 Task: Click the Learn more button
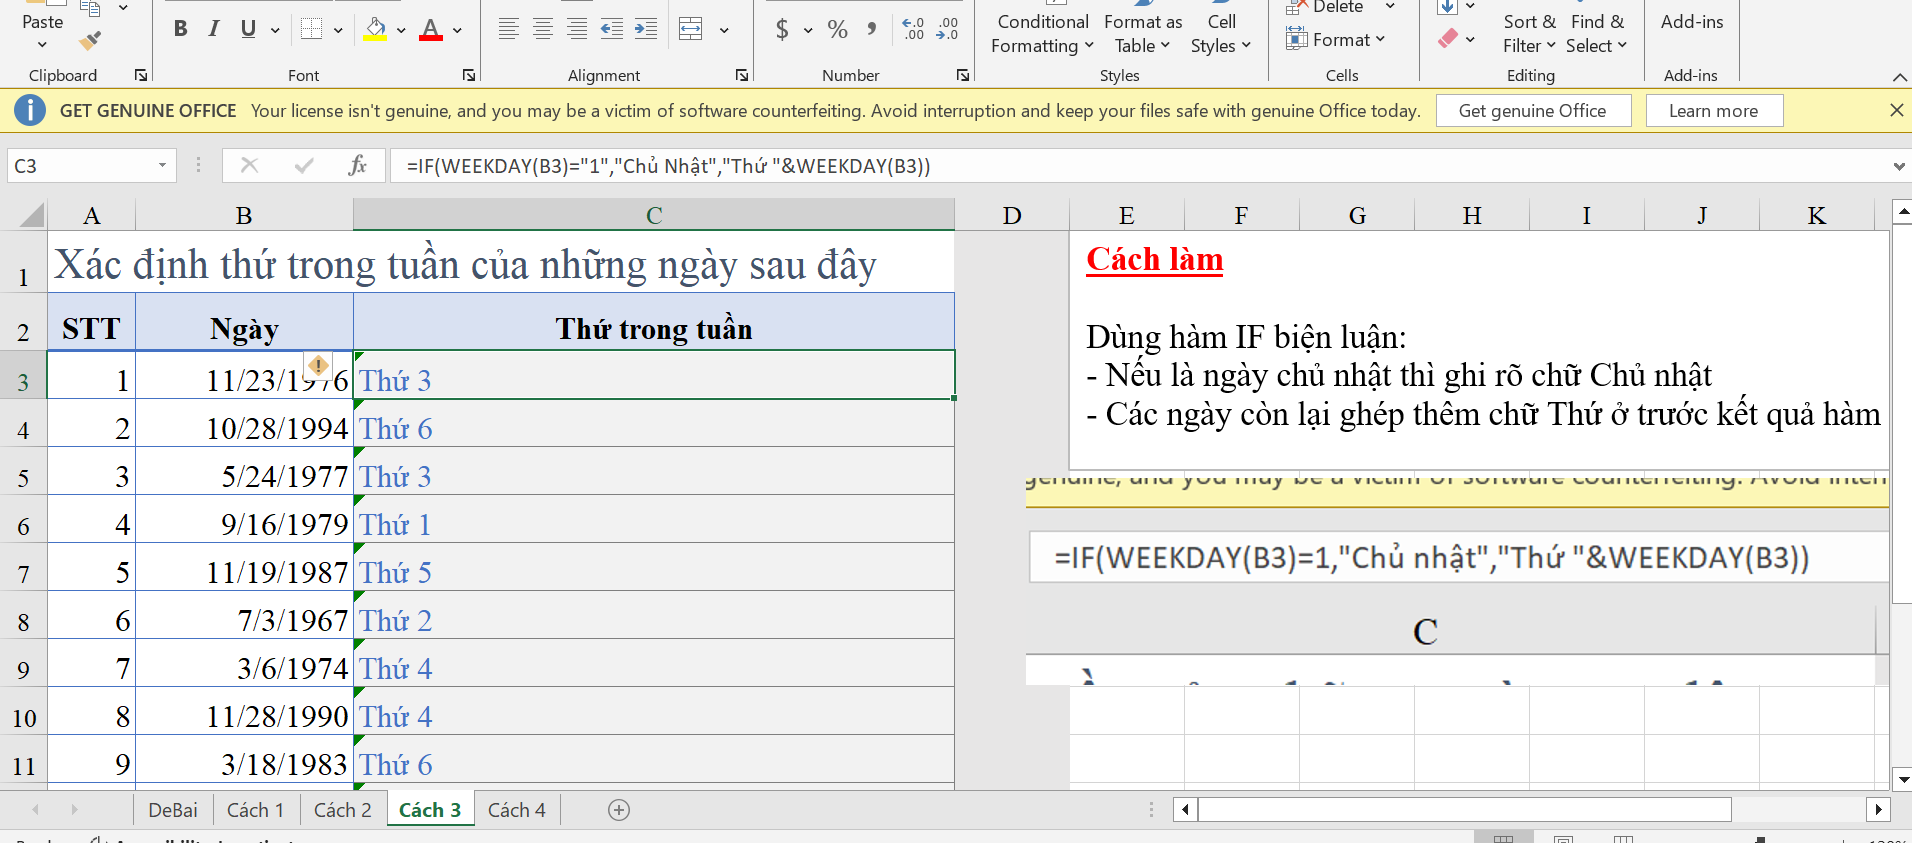tap(1712, 111)
